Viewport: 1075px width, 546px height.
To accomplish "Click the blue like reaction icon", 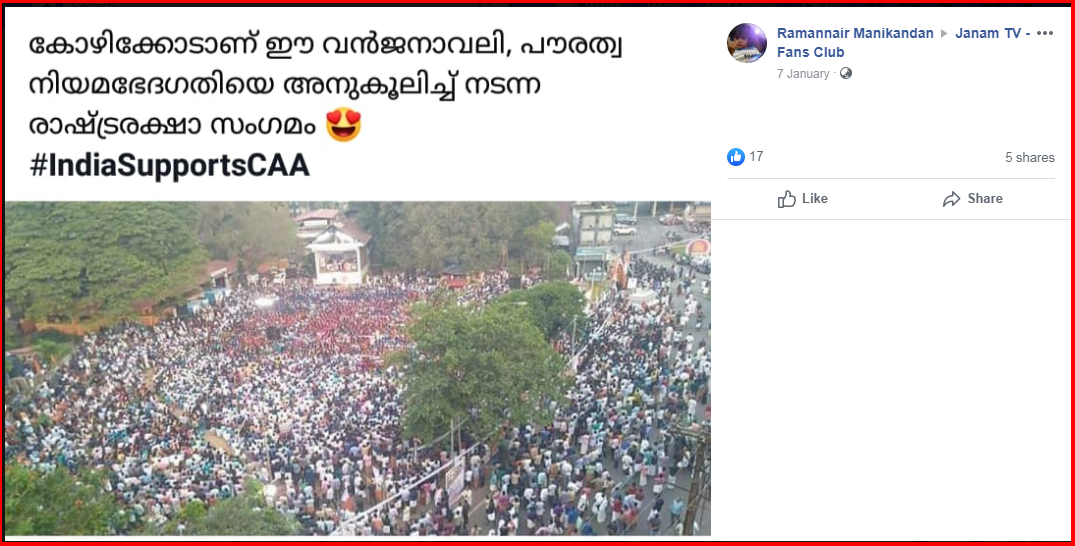I will pos(736,157).
